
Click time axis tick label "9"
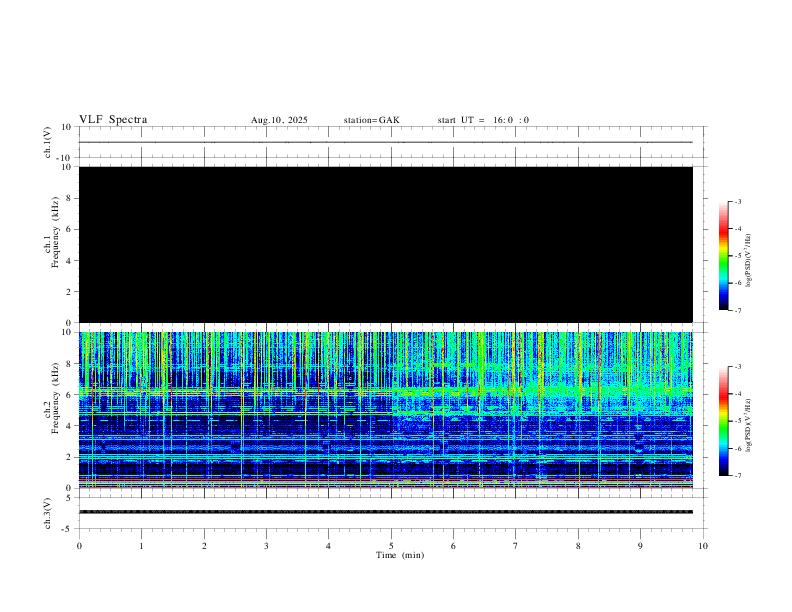point(640,546)
